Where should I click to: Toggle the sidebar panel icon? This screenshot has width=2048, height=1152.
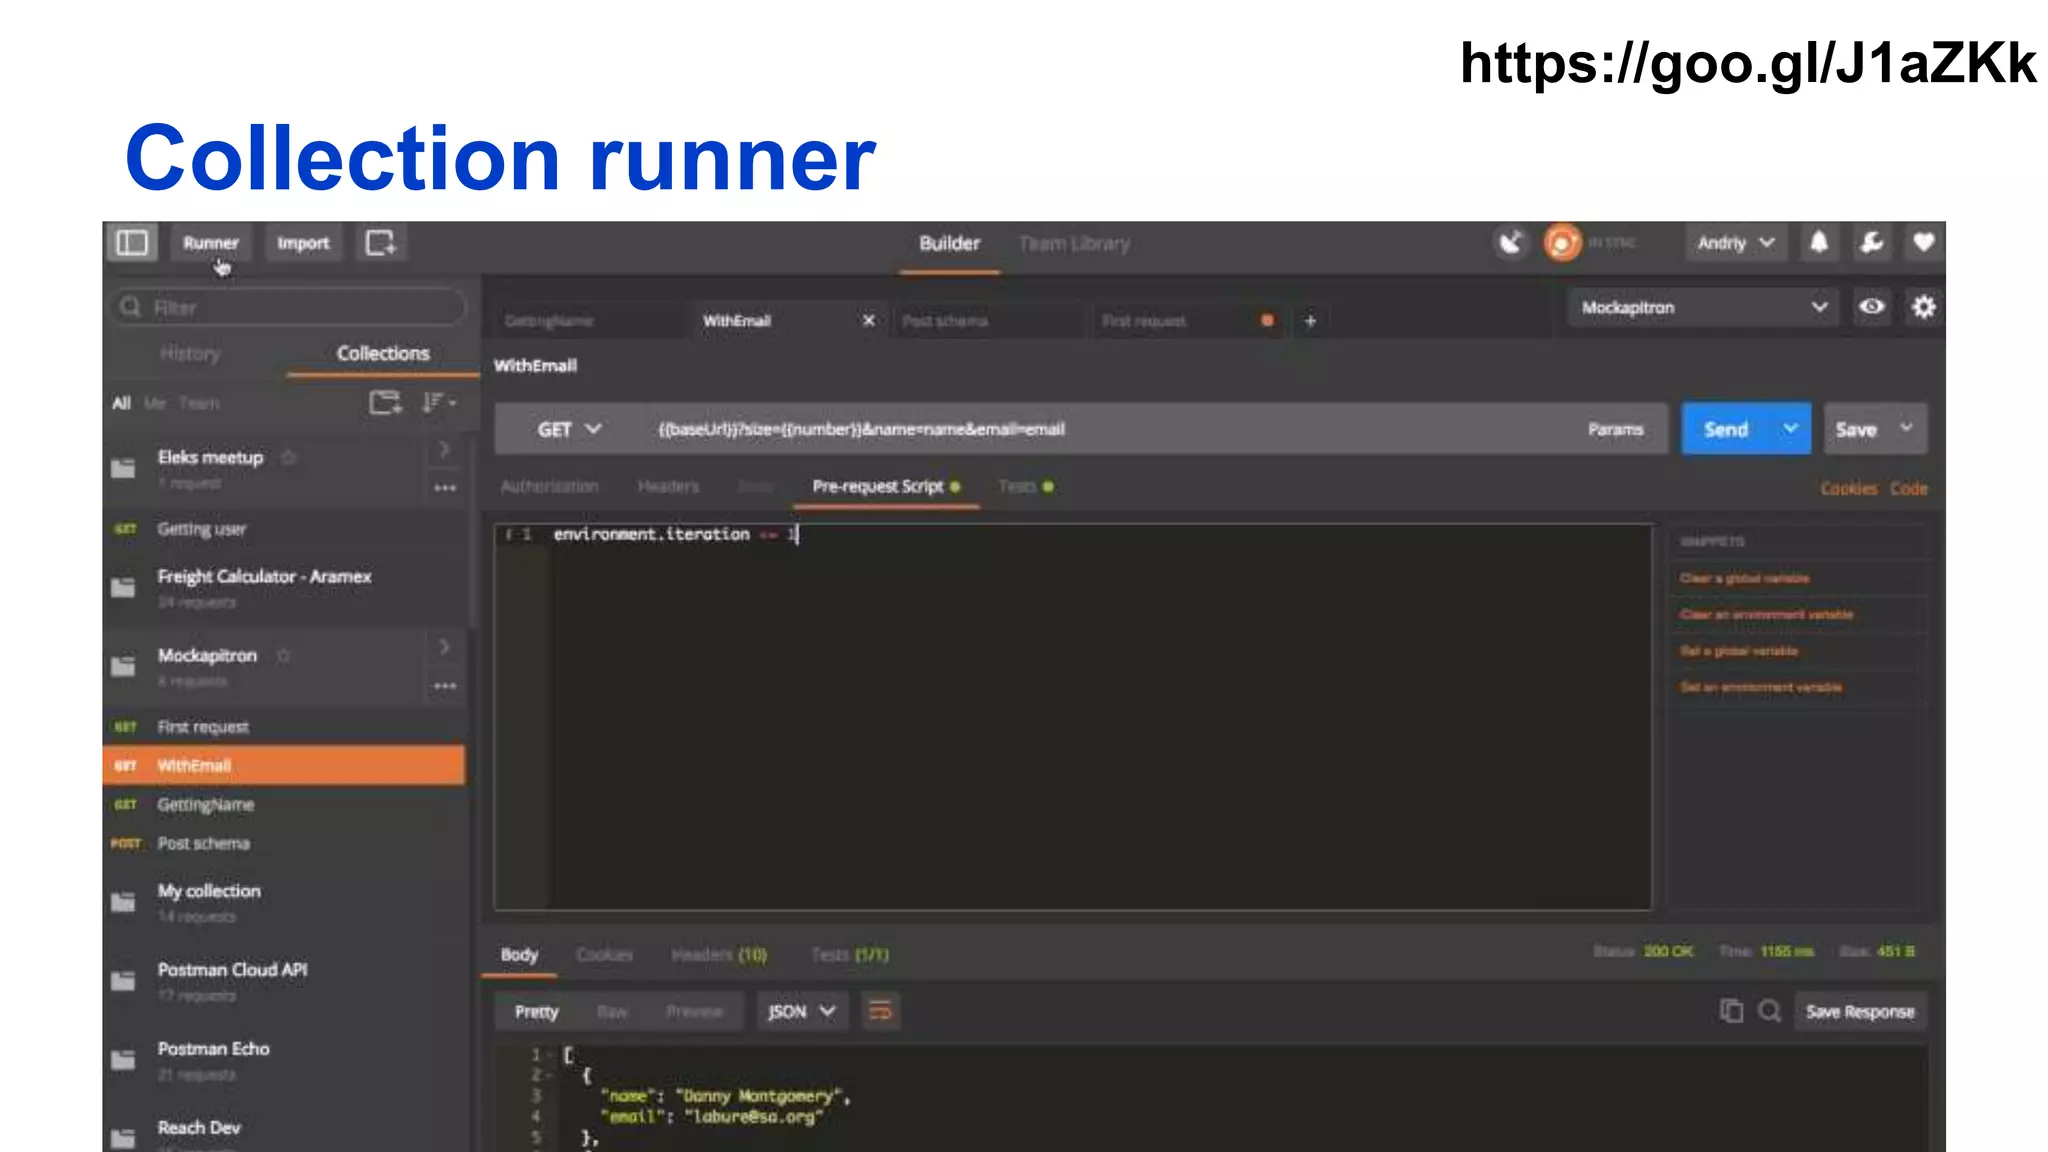point(132,243)
